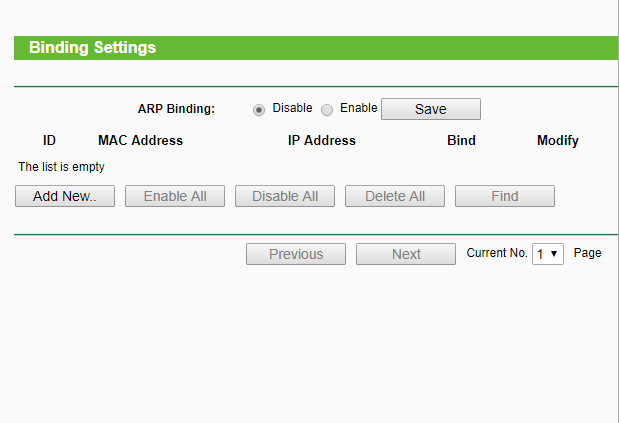Click the Find button
The width and height of the screenshot is (619, 423).
click(505, 196)
